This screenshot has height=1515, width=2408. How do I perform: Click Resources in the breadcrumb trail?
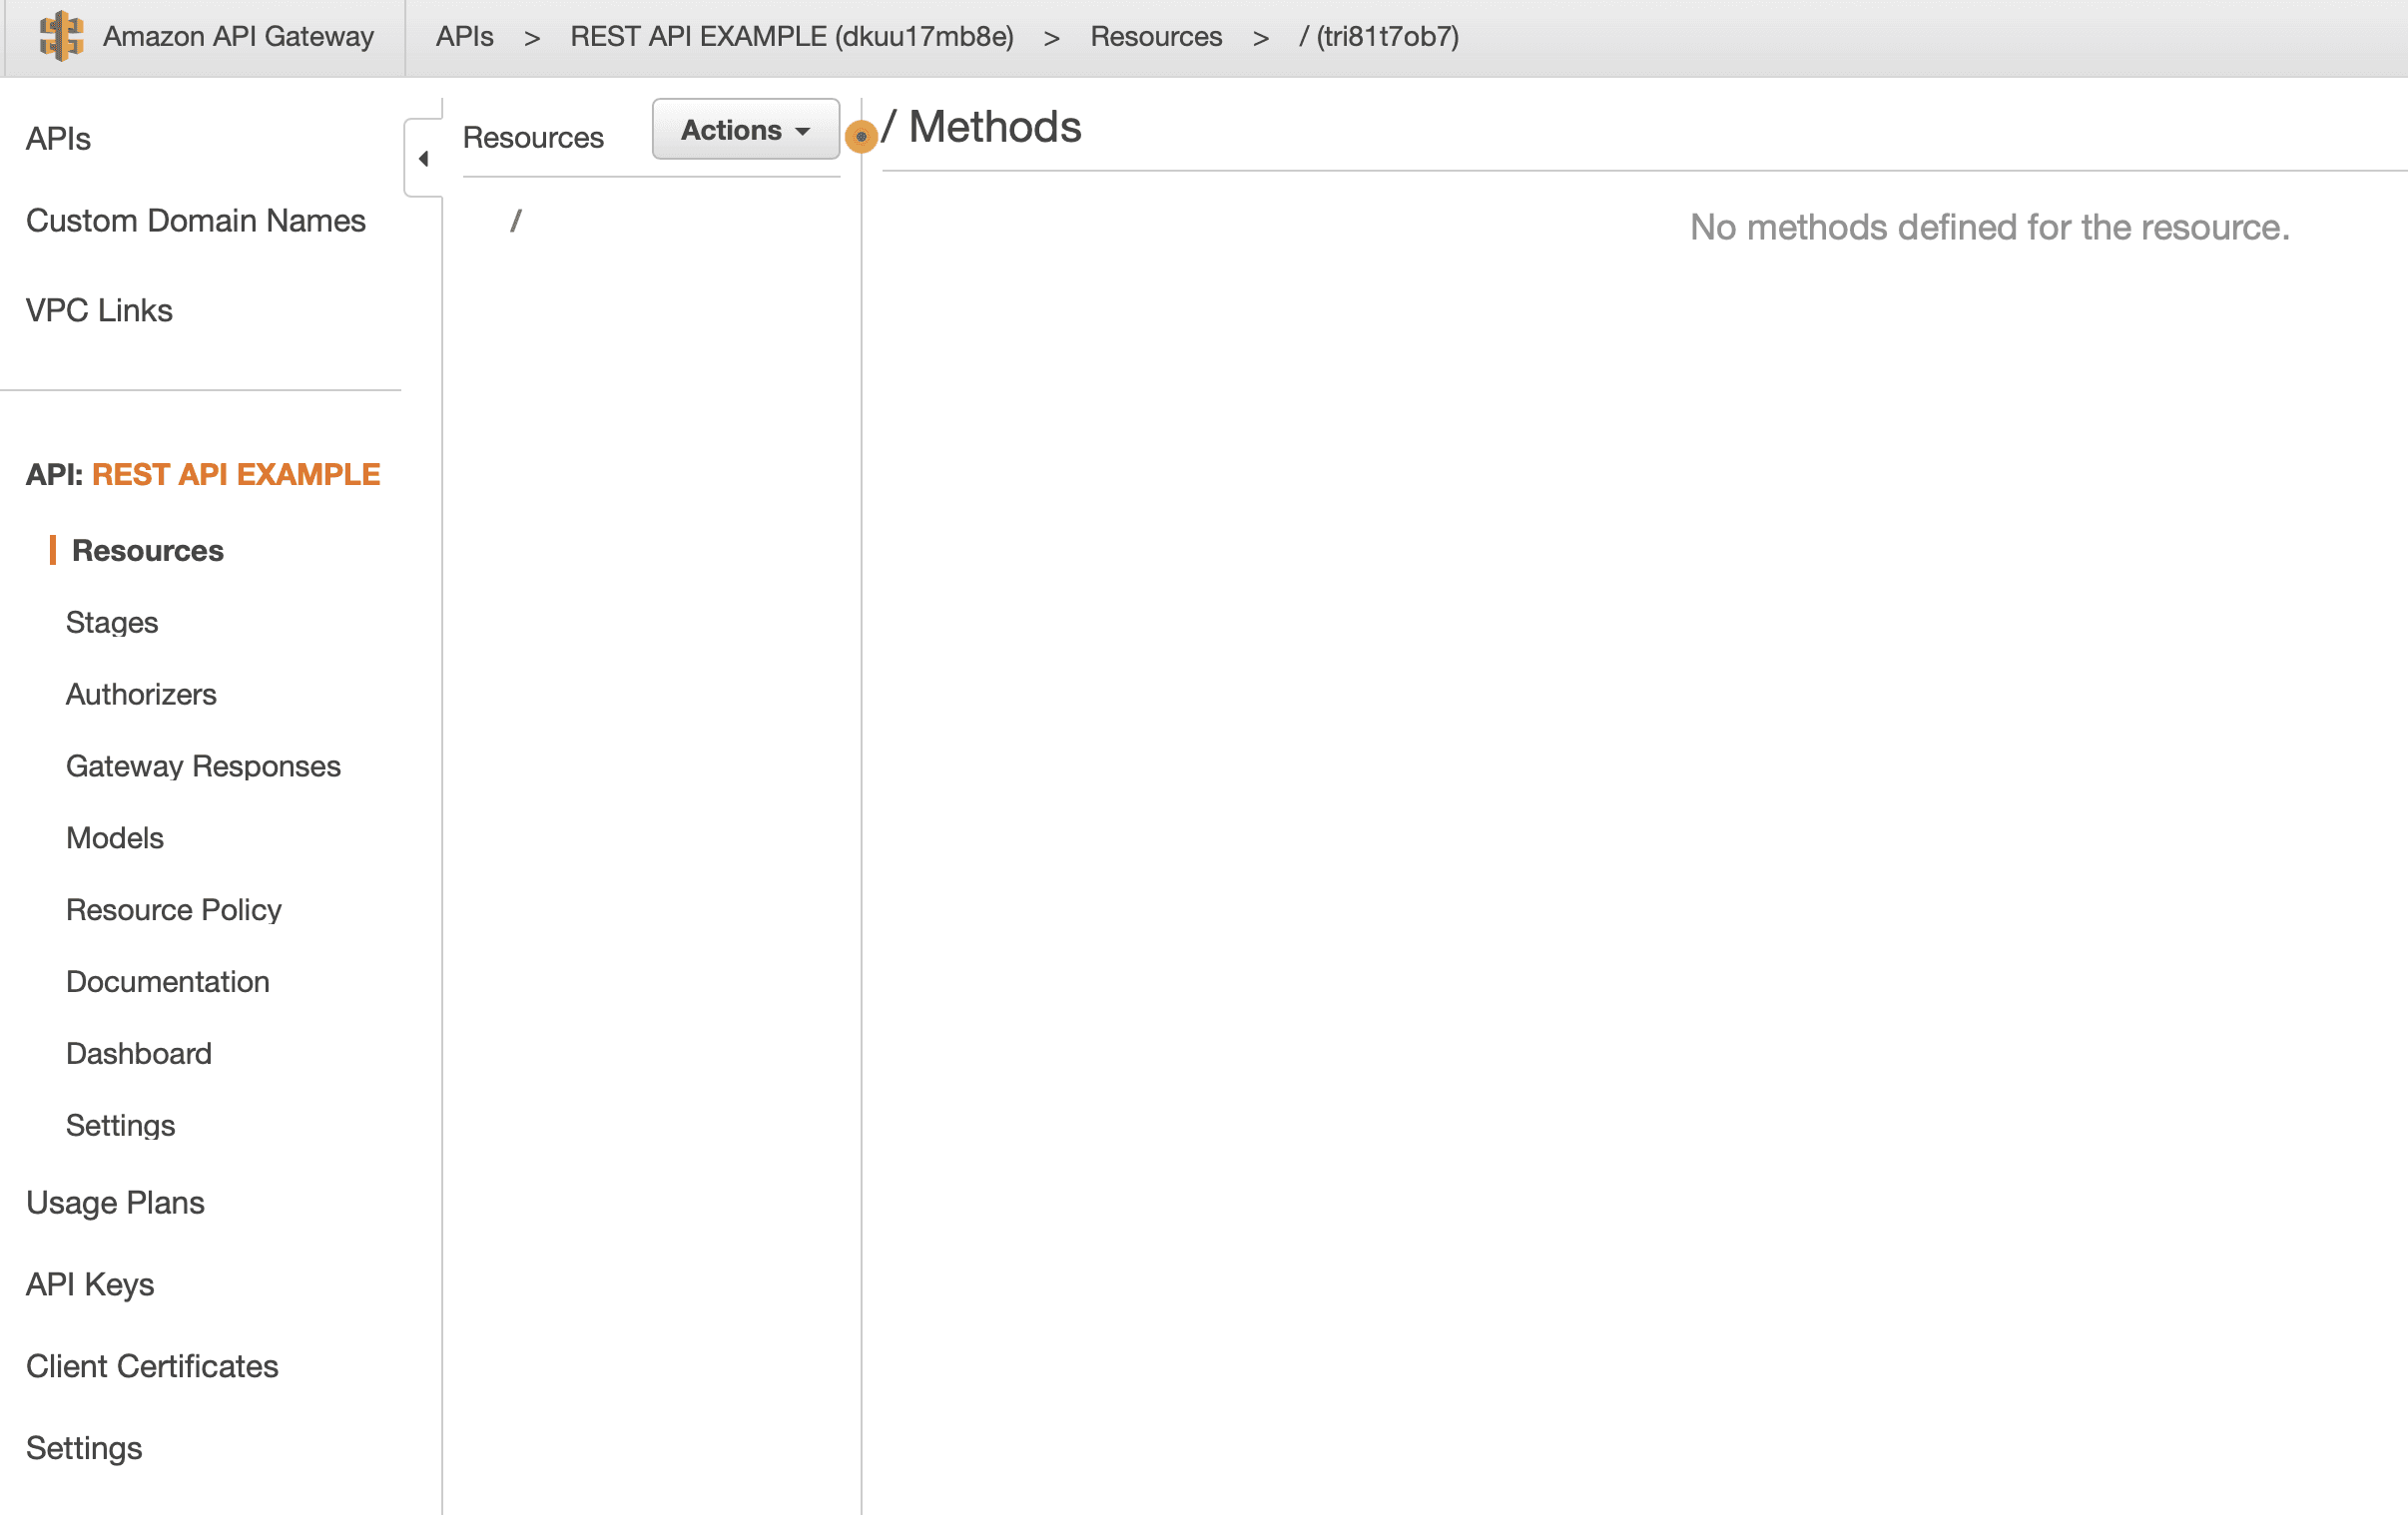1155,37
